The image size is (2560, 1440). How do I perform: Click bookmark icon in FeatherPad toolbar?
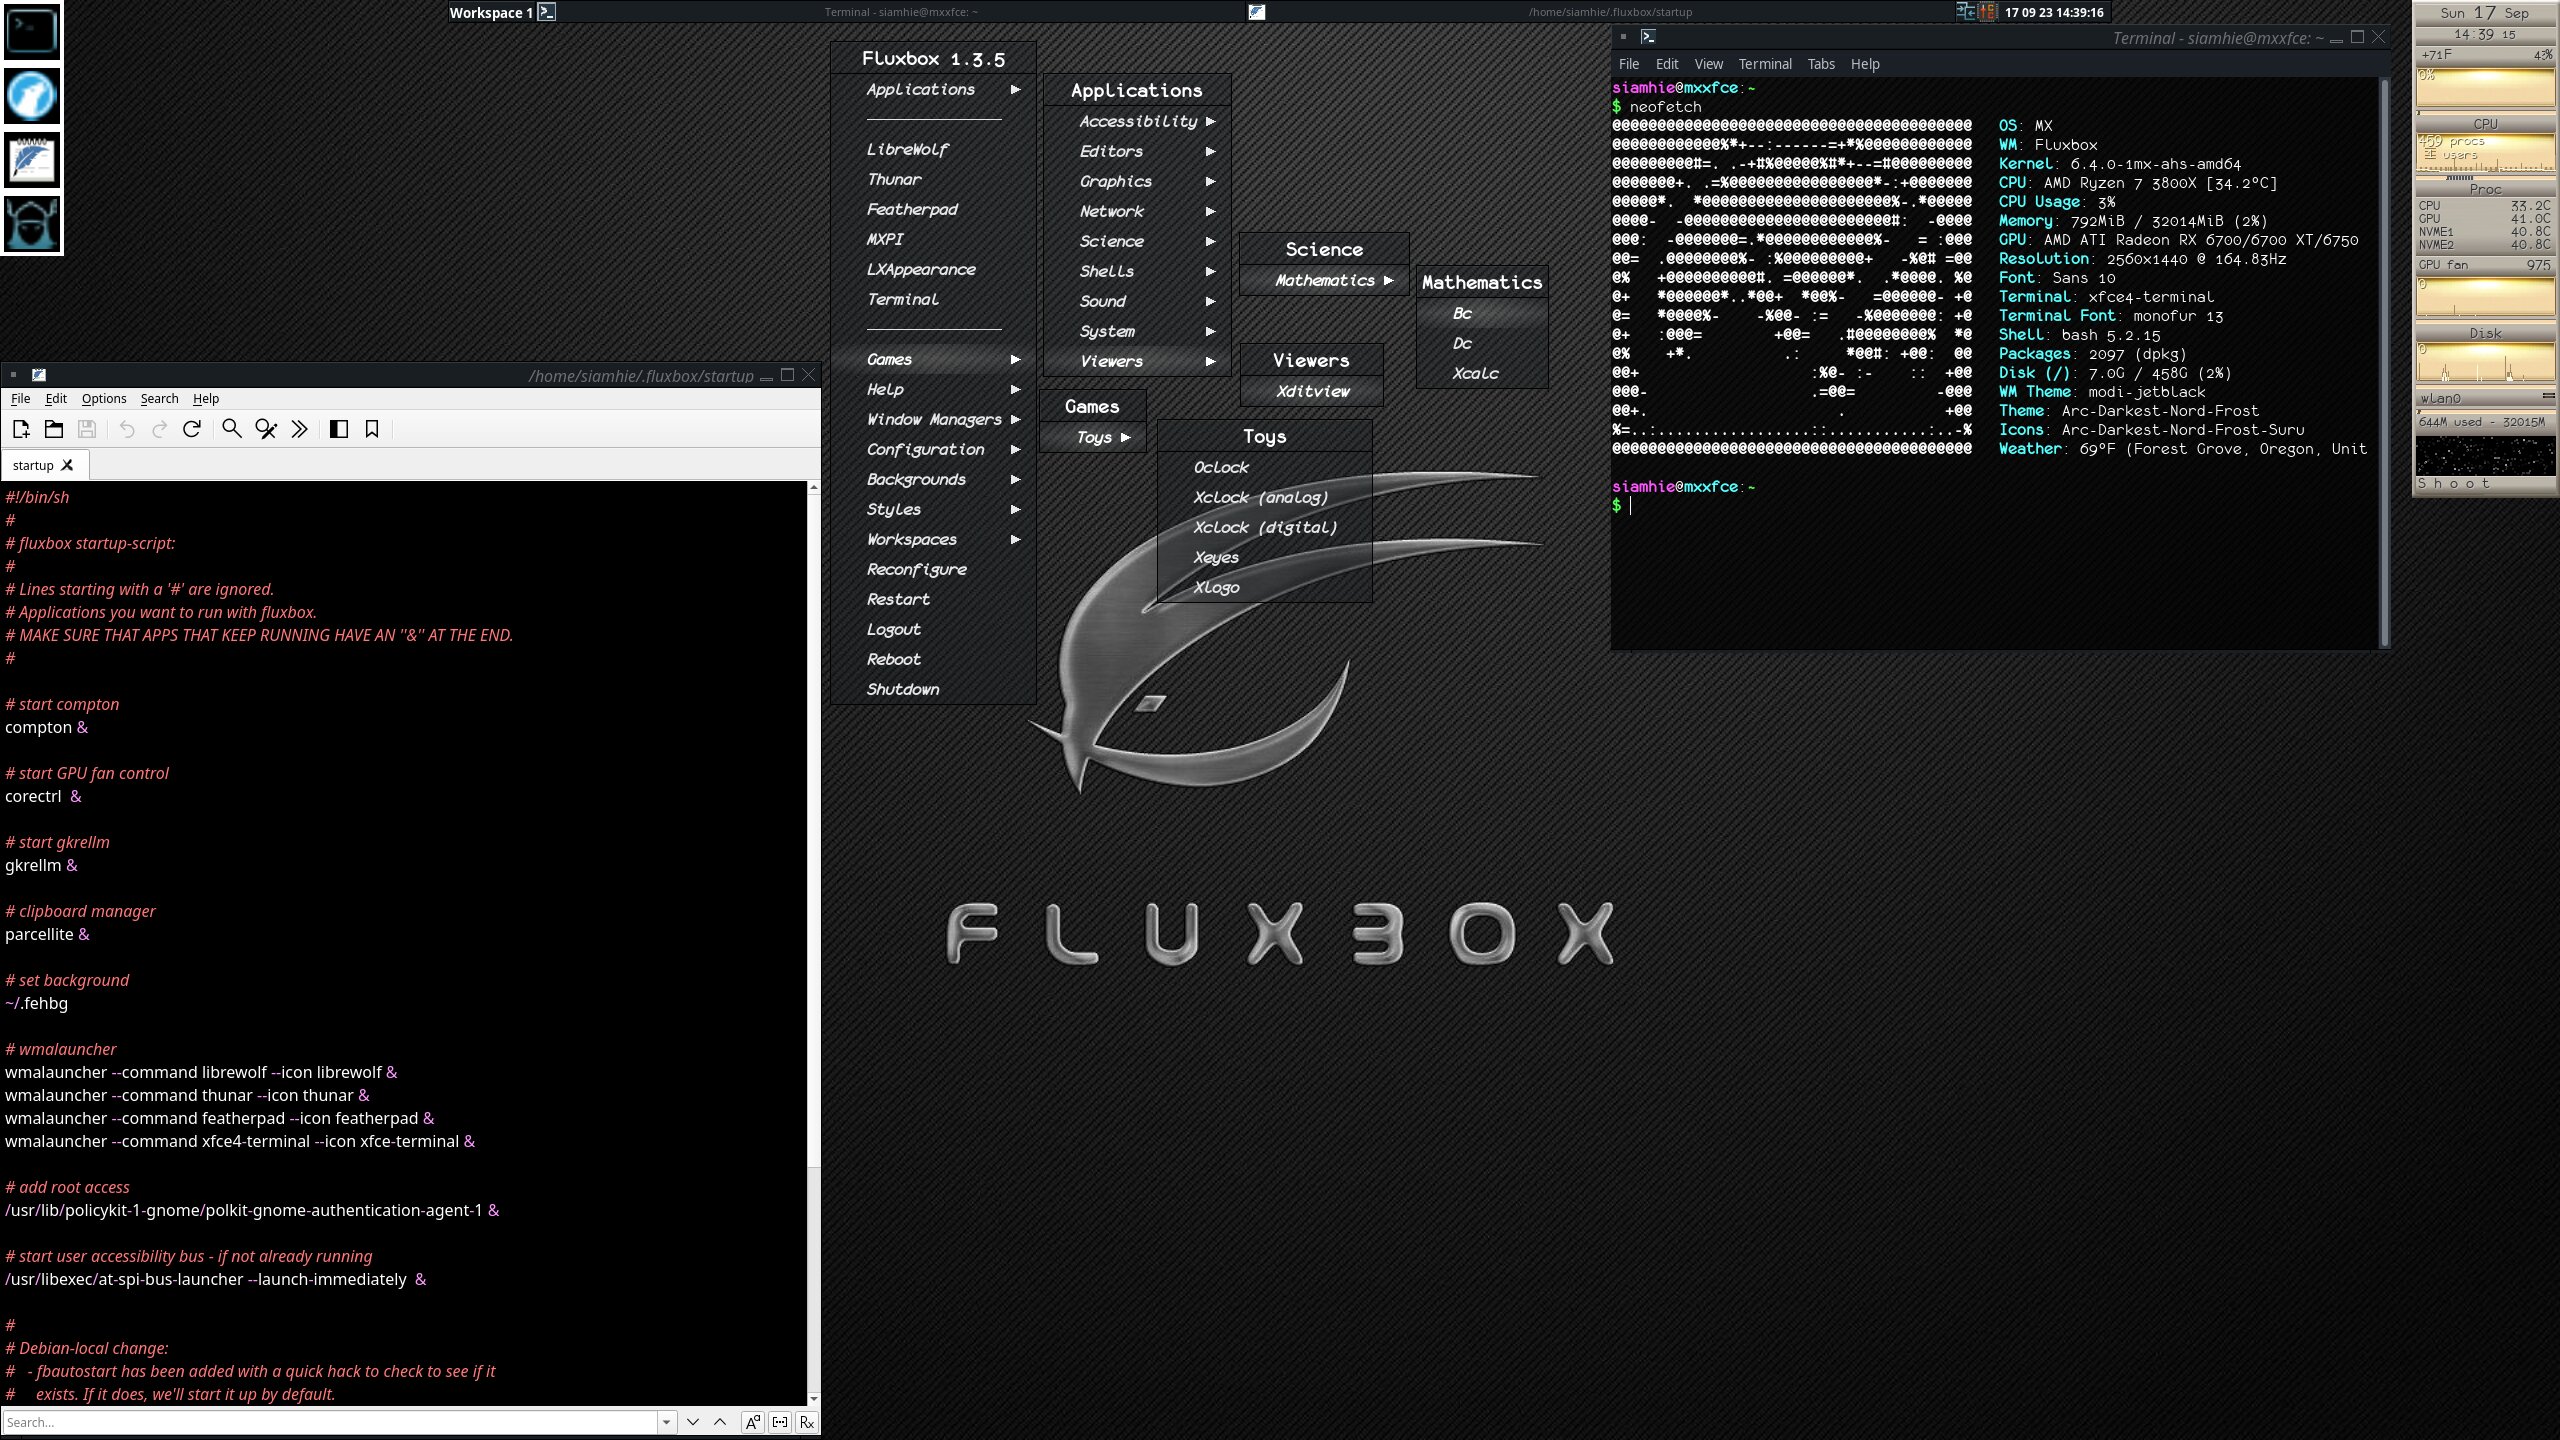point(372,429)
